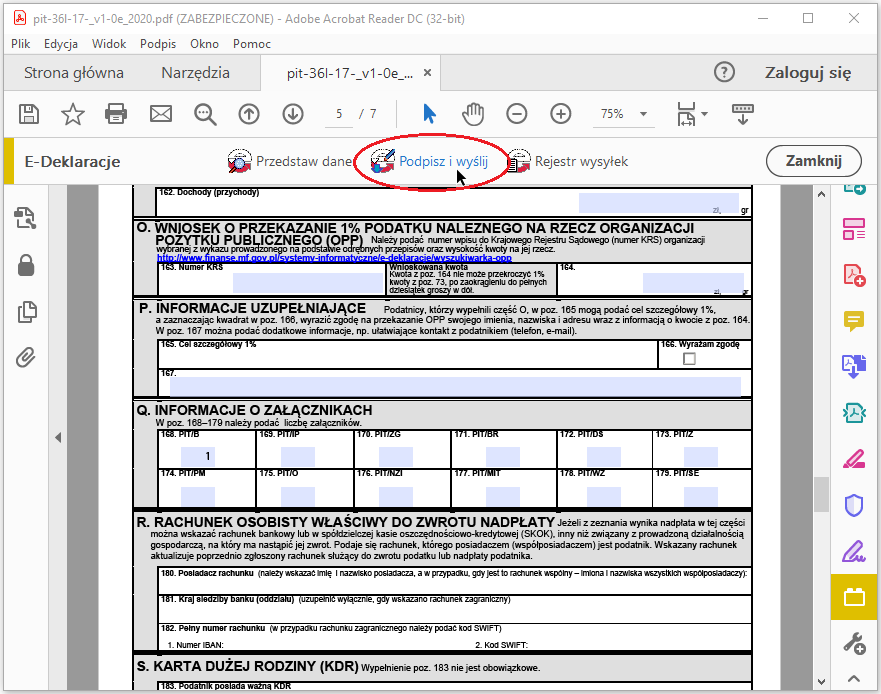This screenshot has height=694, width=881.
Task: Open the Edycja menu
Action: (x=61, y=44)
